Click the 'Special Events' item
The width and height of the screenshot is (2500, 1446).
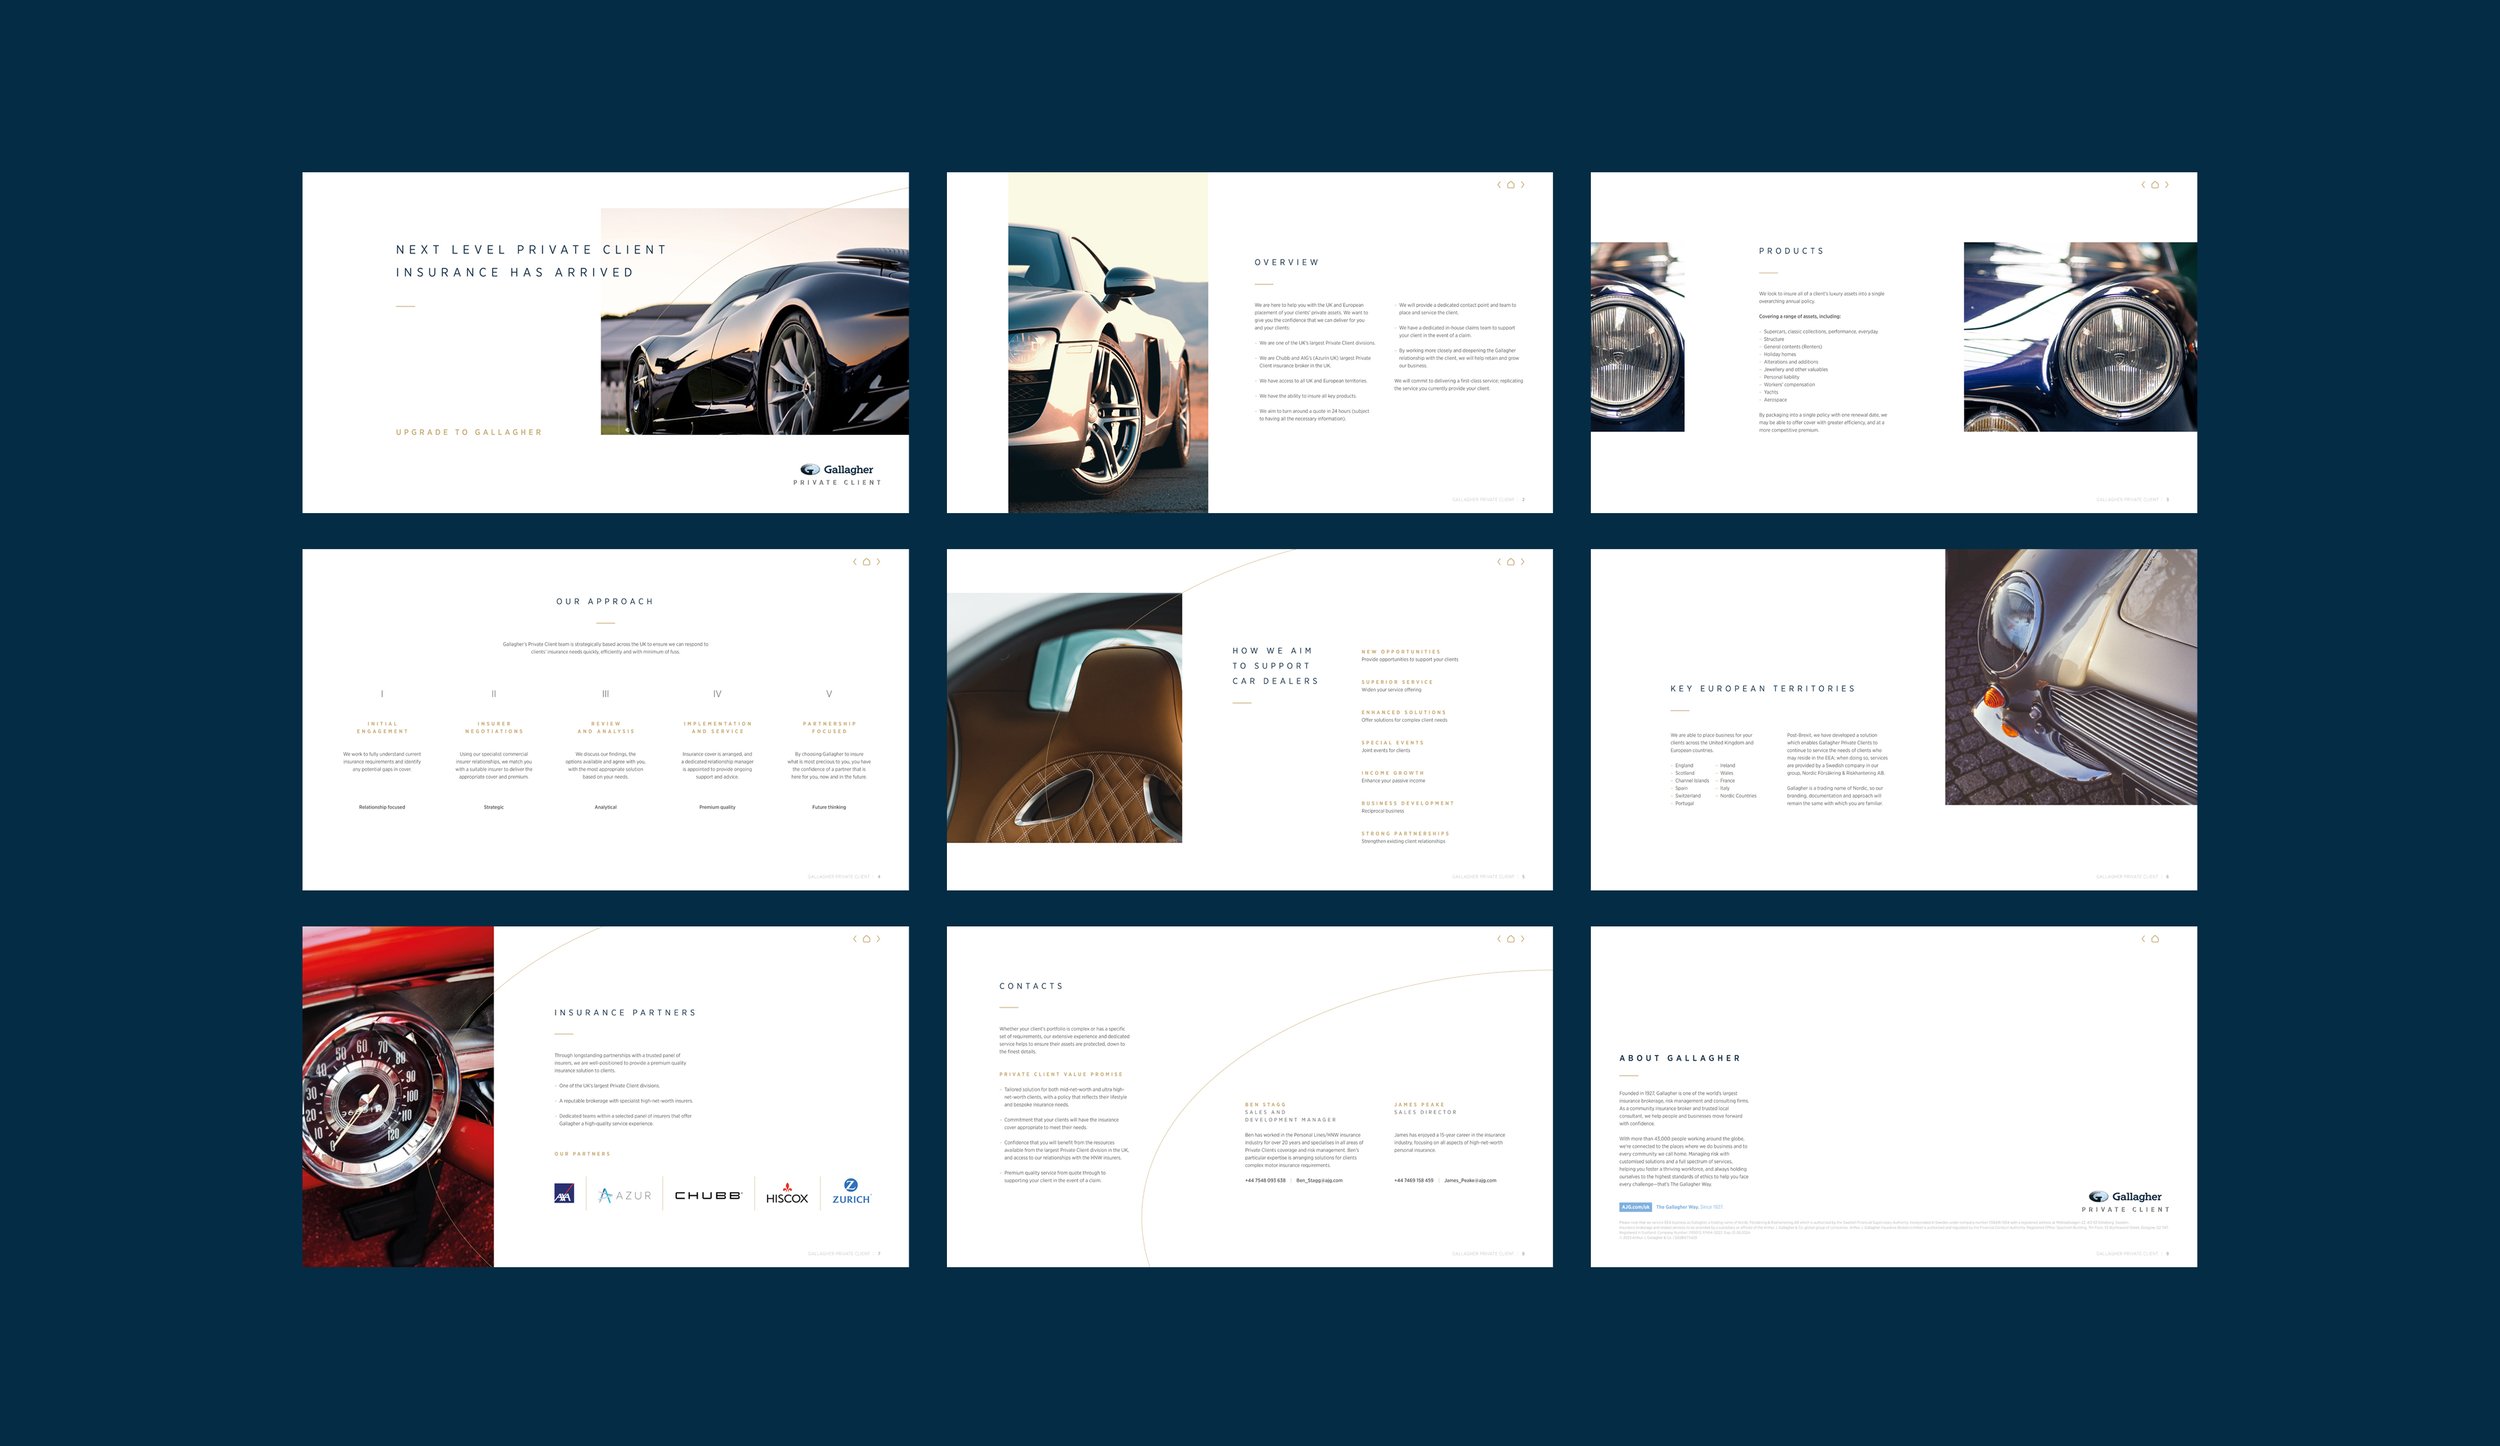pos(1393,746)
